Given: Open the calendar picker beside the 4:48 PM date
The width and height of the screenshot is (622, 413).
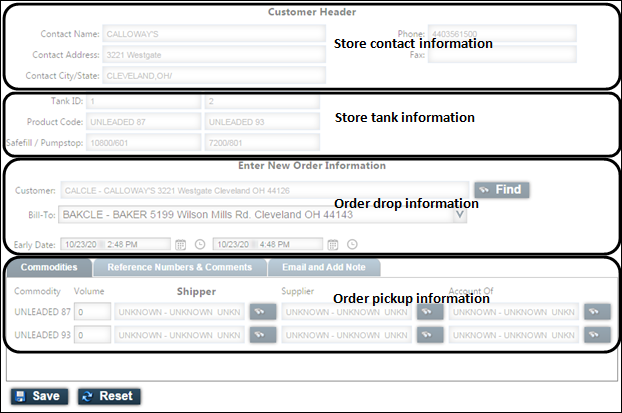Looking at the screenshot, I should pos(333,244).
